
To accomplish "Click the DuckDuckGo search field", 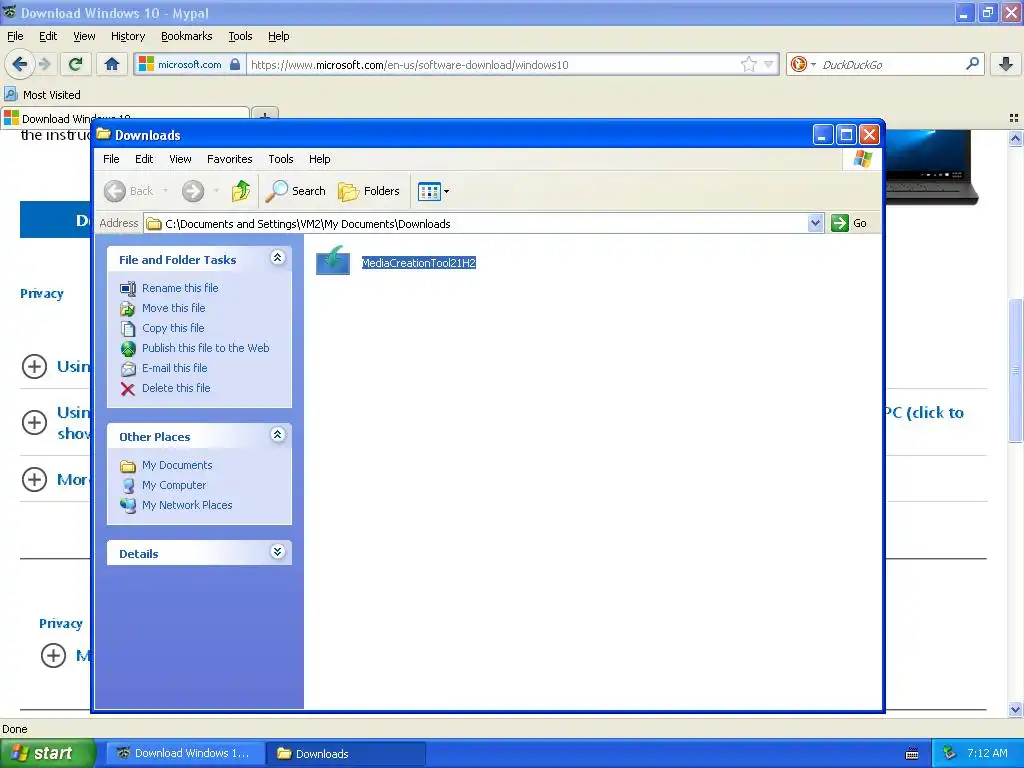I will coord(891,65).
